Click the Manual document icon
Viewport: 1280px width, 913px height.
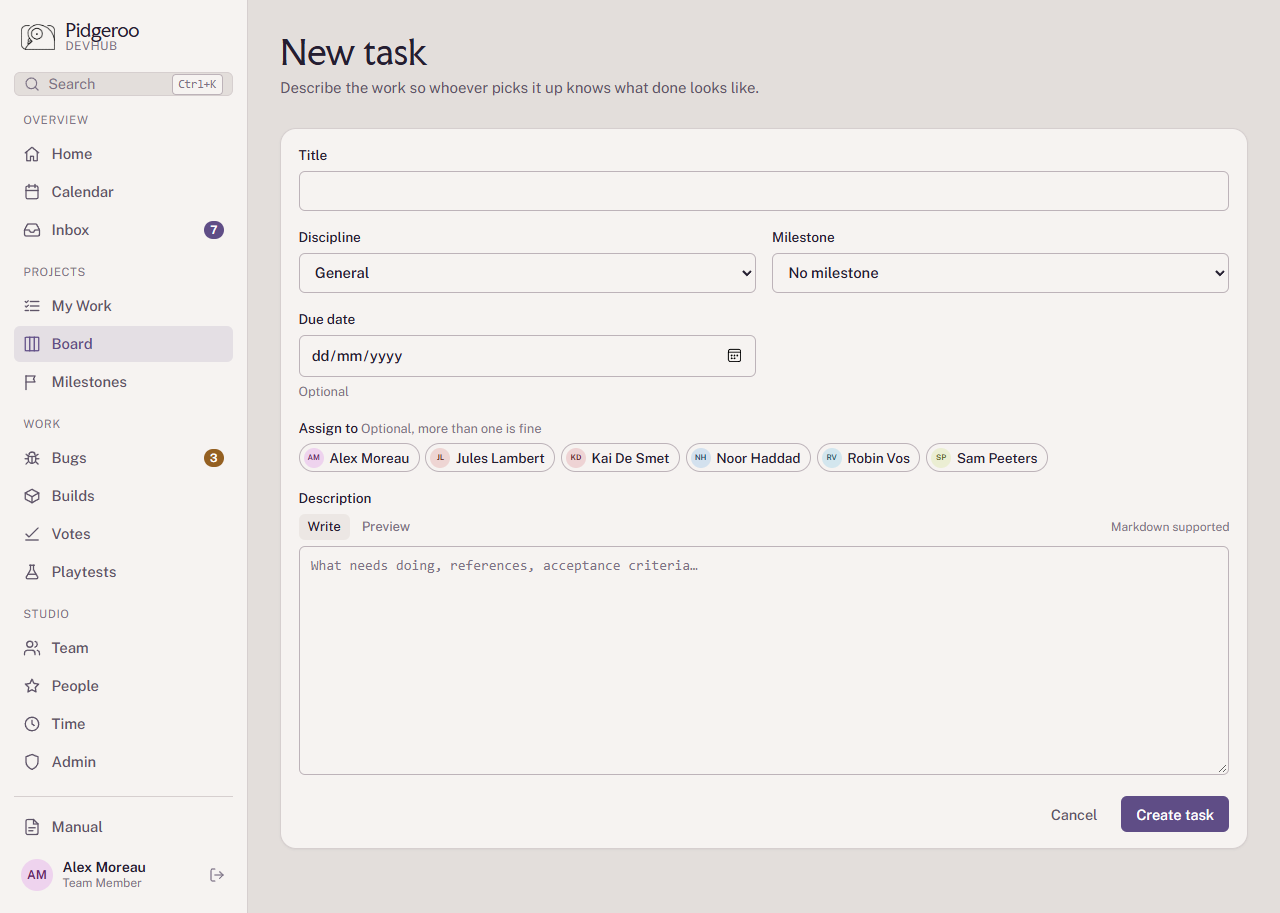pos(32,827)
